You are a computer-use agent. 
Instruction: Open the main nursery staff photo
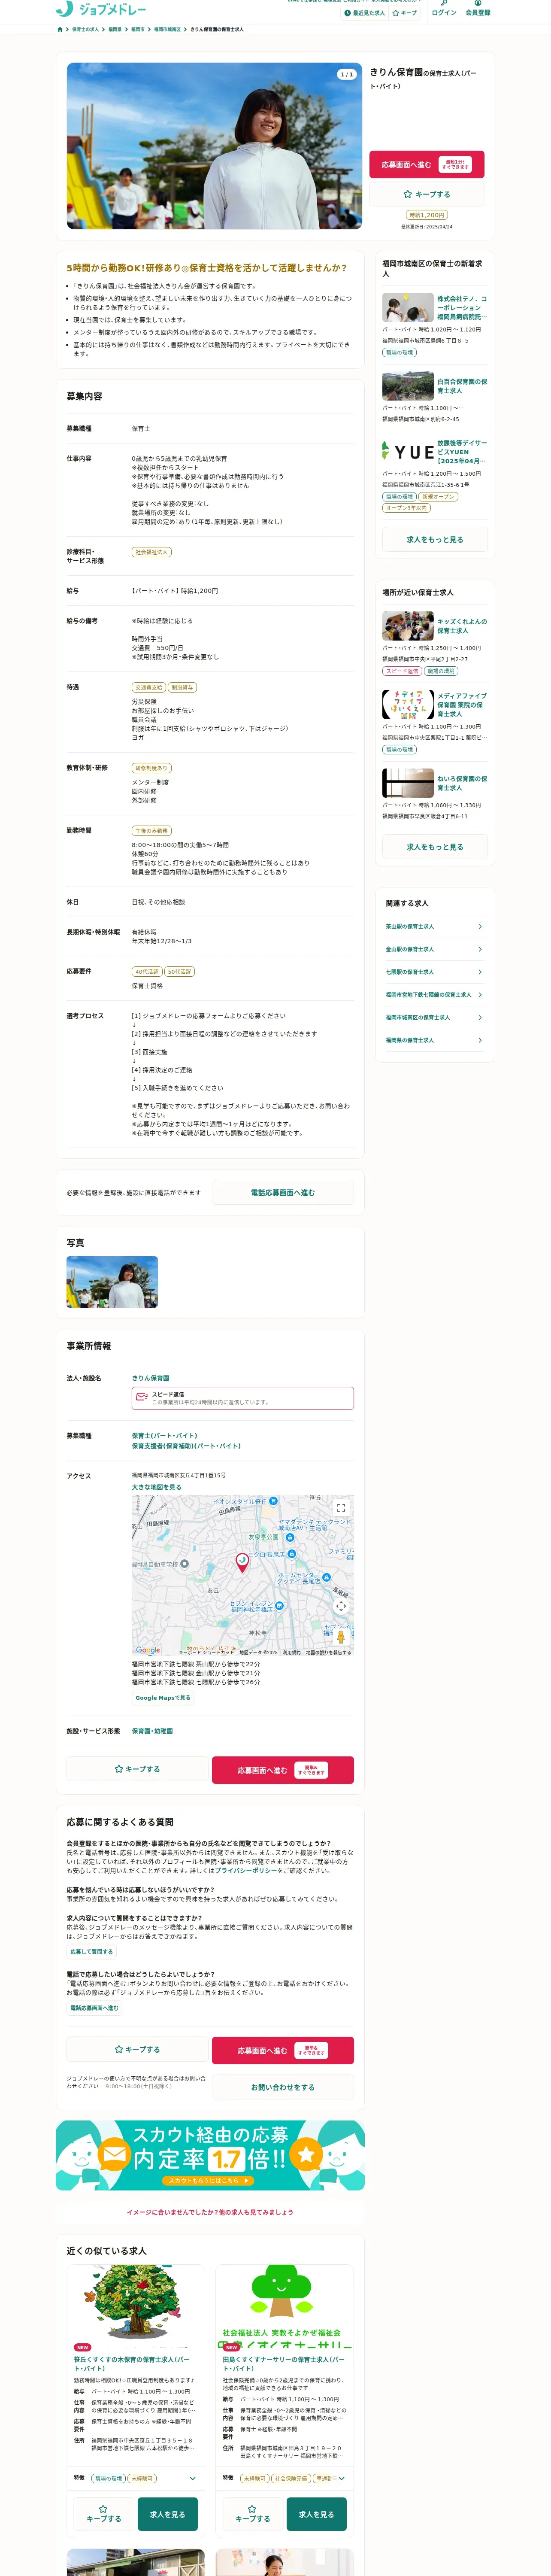click(214, 146)
